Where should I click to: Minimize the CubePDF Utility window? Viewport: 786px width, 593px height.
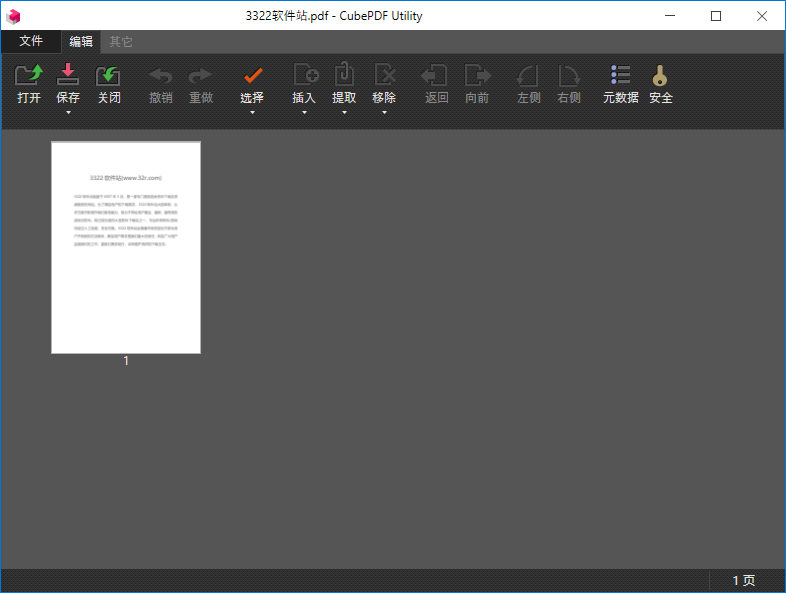(x=670, y=16)
